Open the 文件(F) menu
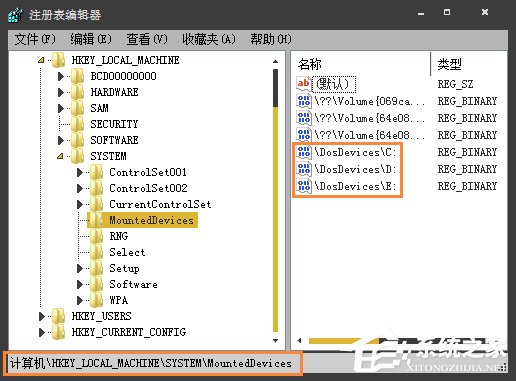Image resolution: width=516 pixels, height=381 pixels. pos(35,39)
